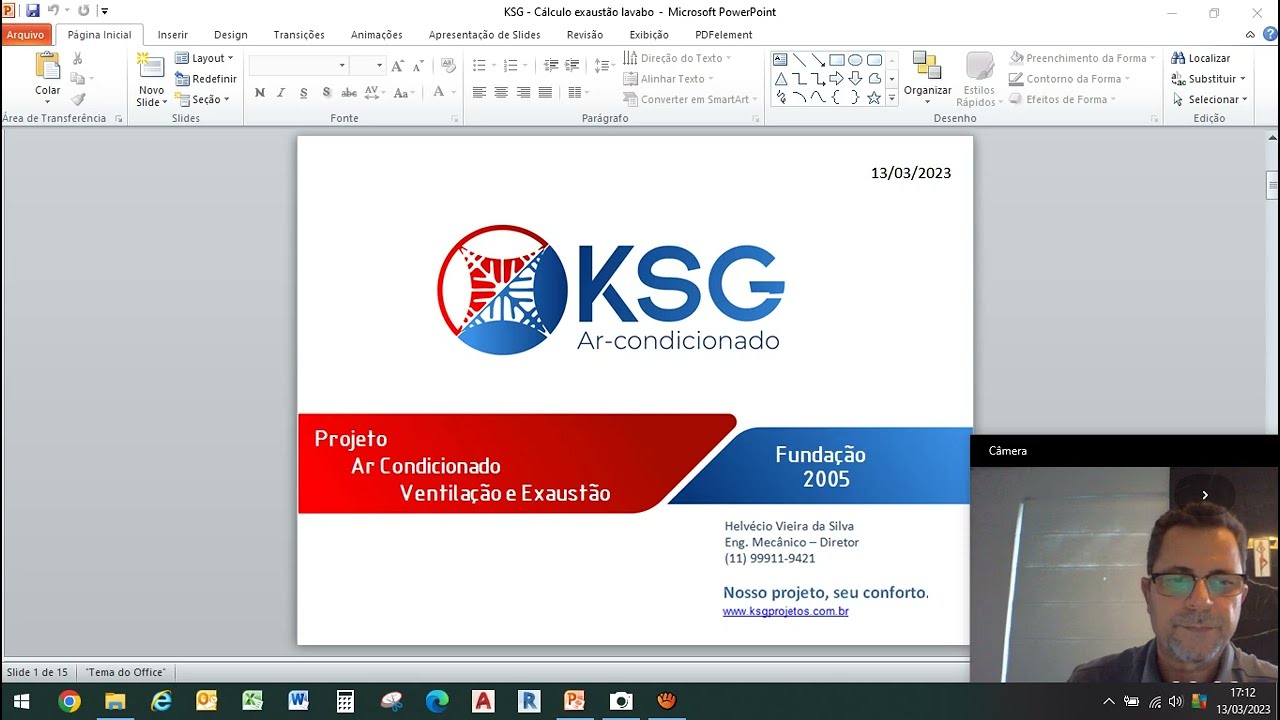Open the line spacing dropdown
The image size is (1280, 720).
click(x=605, y=66)
